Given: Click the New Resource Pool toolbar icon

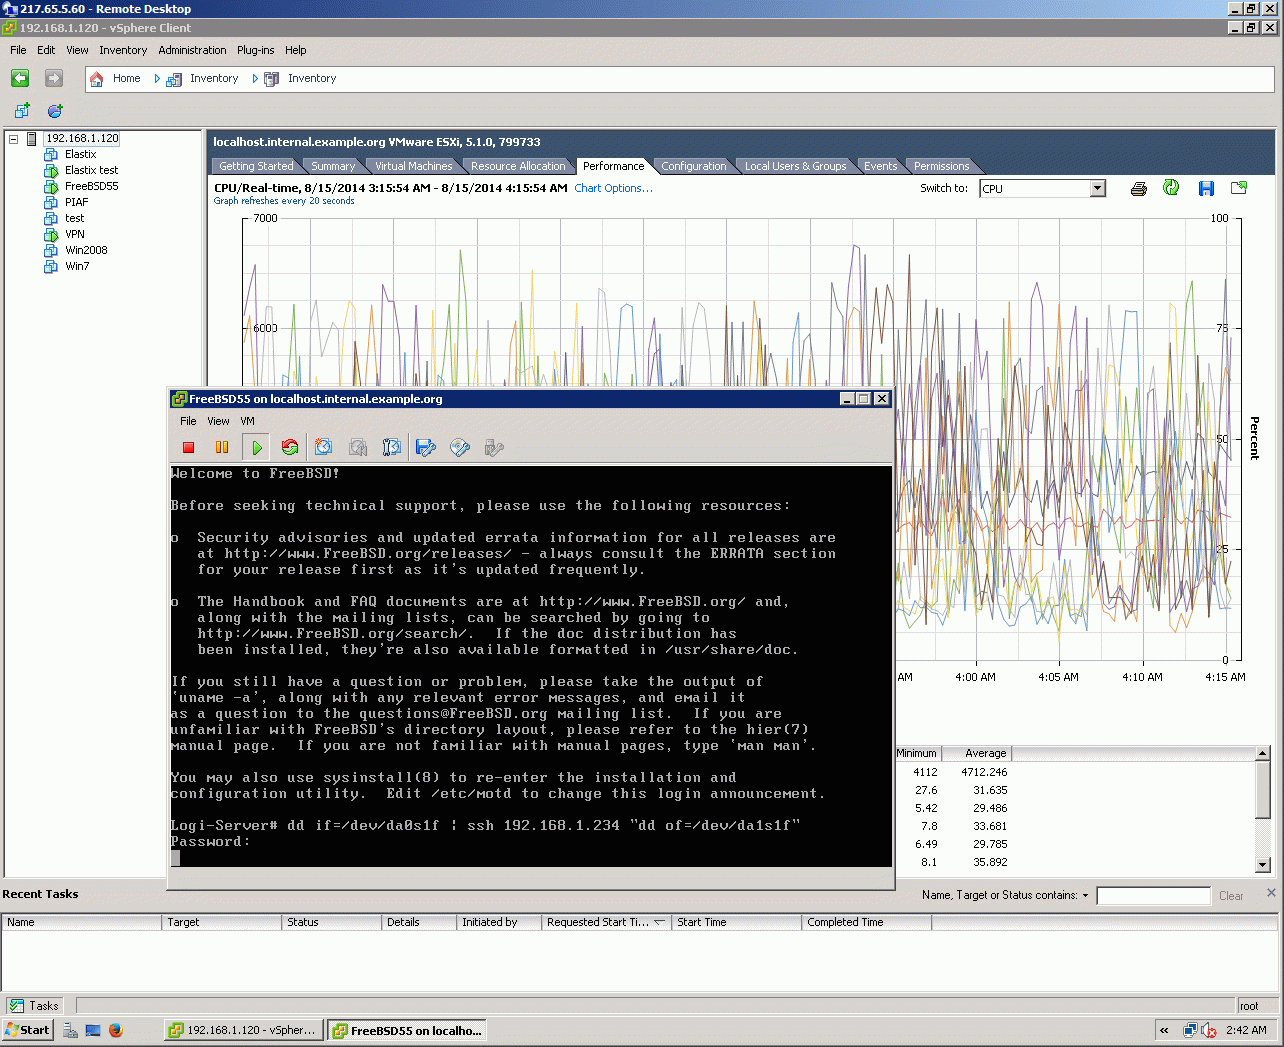Looking at the screenshot, I should click(x=55, y=111).
